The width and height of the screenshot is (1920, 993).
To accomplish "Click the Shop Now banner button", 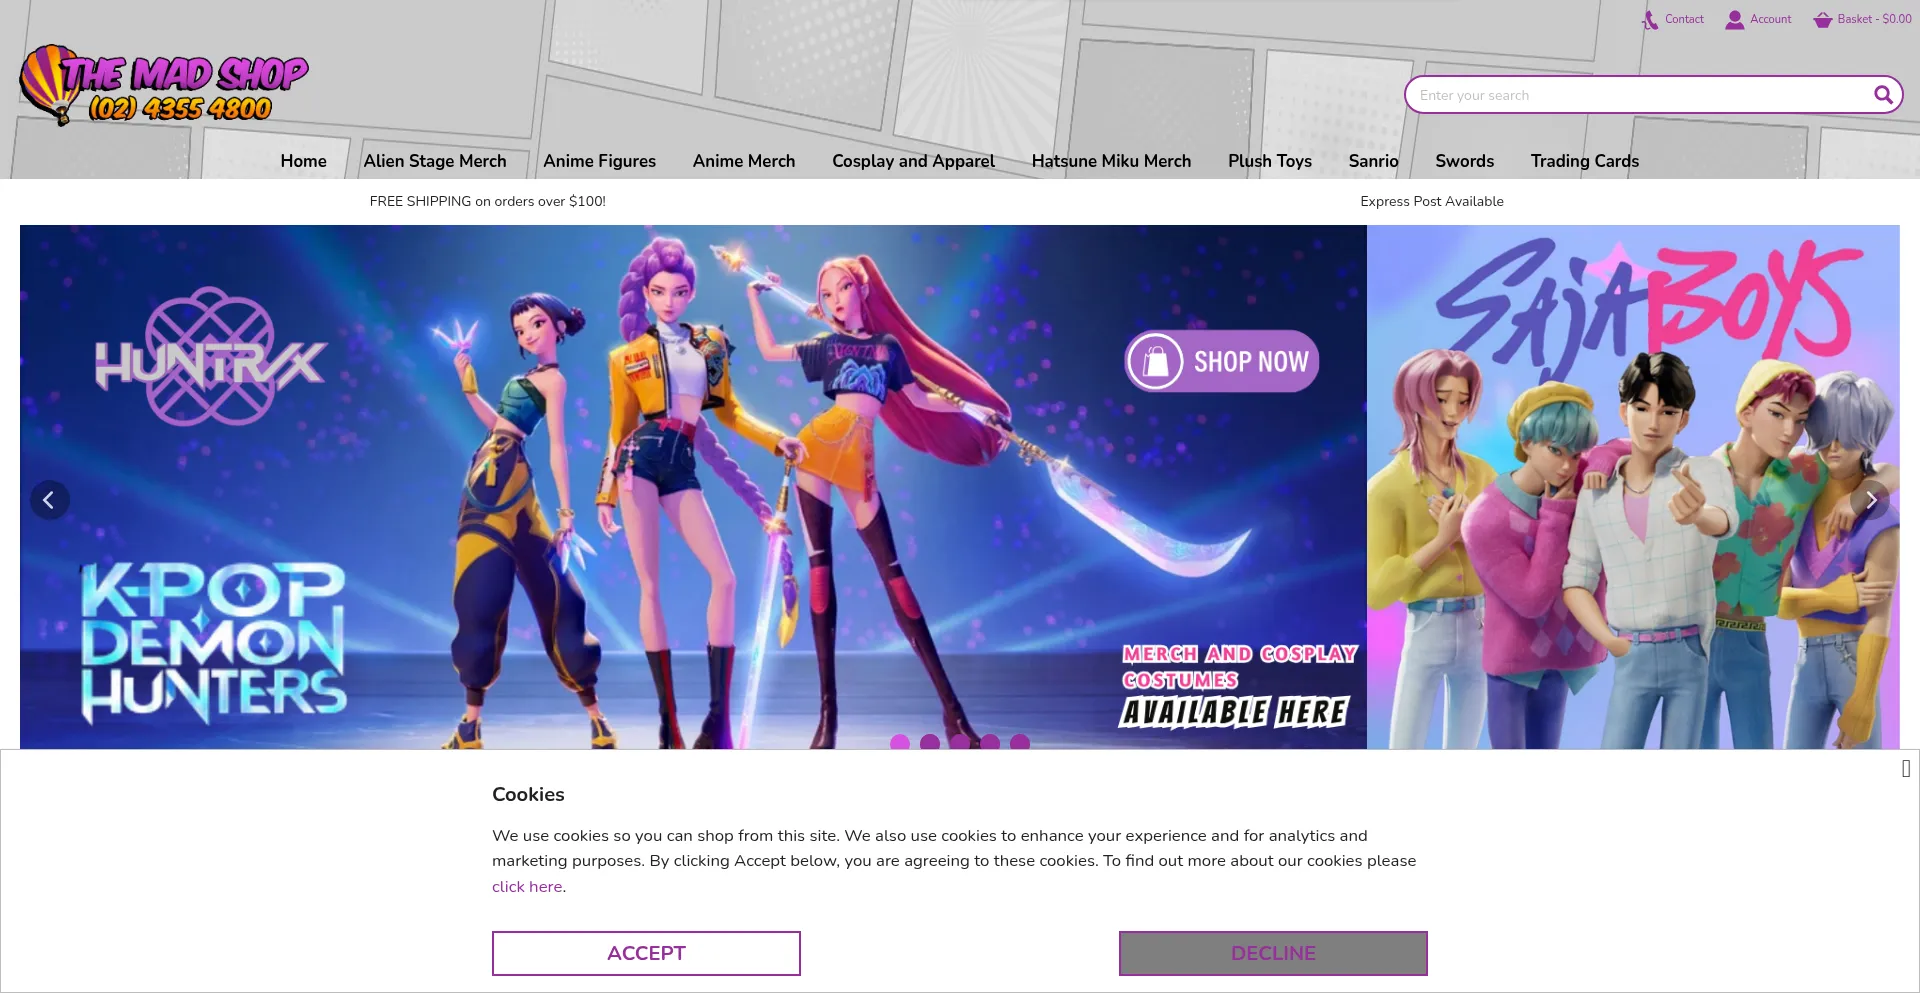I will pyautogui.click(x=1222, y=361).
